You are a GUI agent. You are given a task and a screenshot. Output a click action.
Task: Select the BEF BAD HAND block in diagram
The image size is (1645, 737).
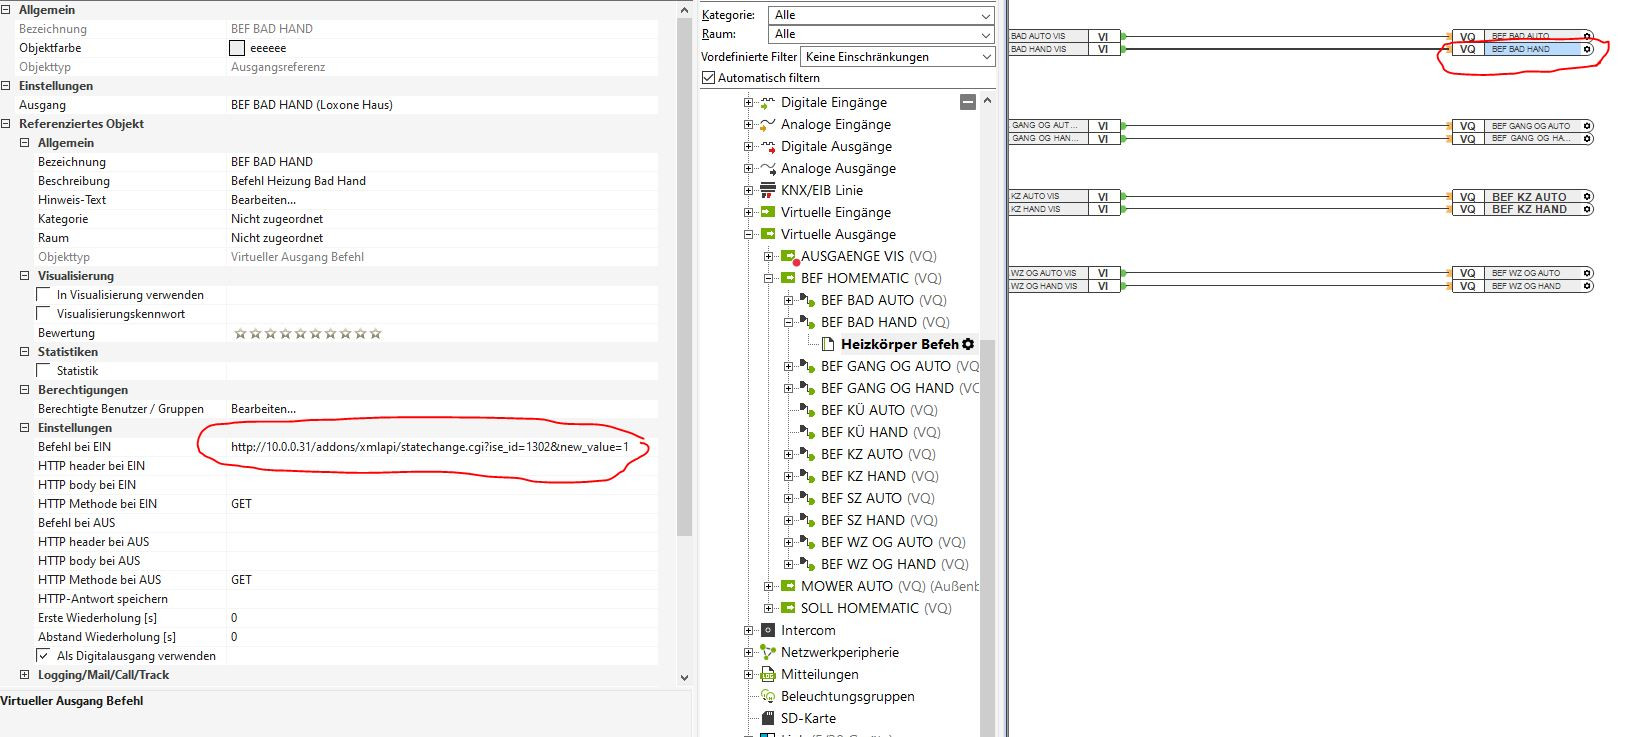(x=1521, y=49)
